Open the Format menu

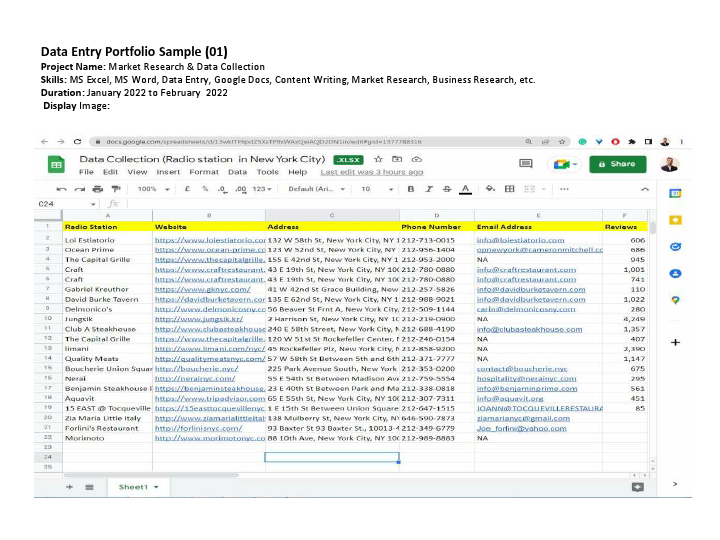click(x=204, y=172)
